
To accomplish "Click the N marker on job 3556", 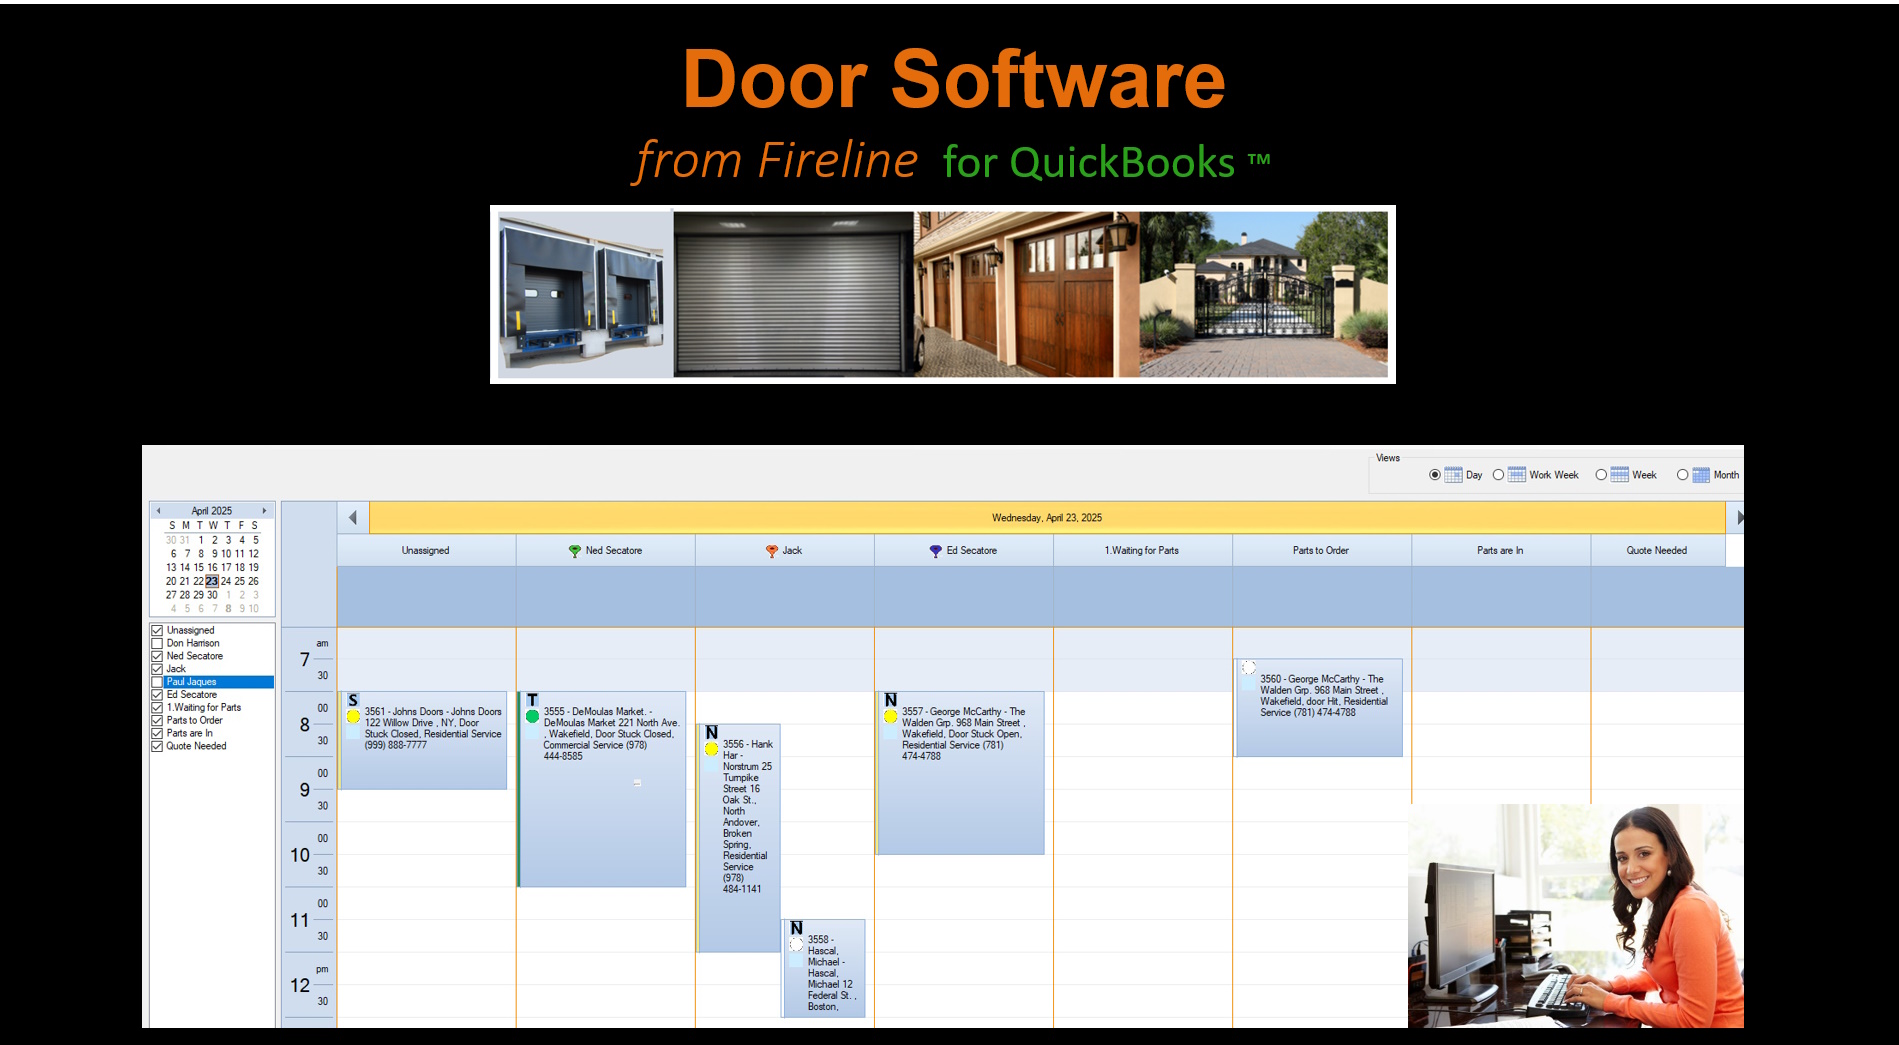I will pos(711,733).
